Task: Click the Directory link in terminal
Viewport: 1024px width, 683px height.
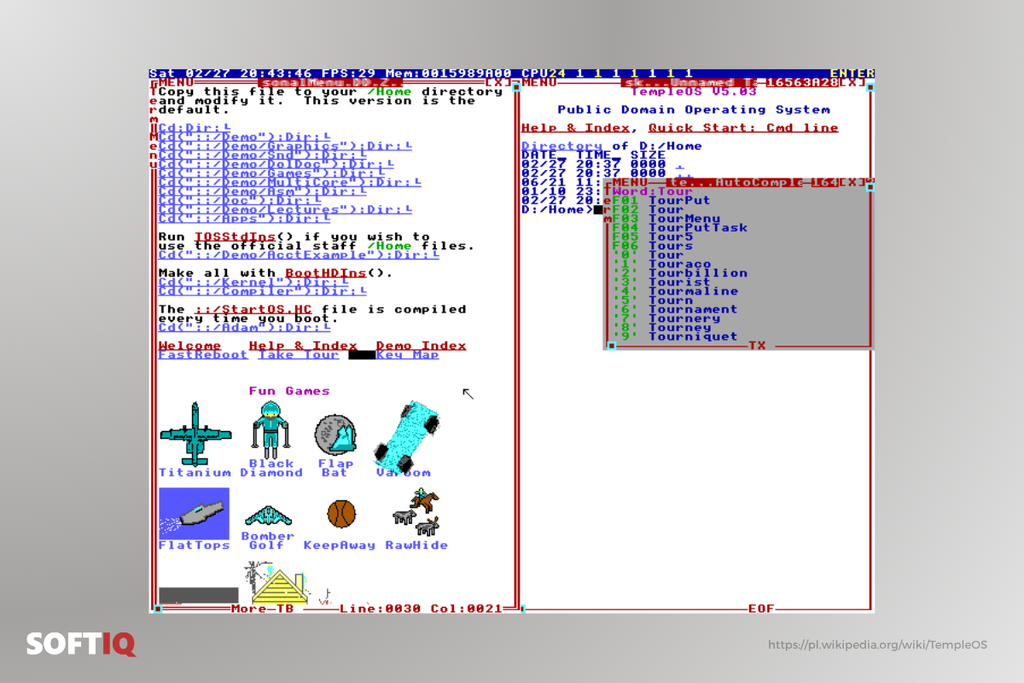Action: [x=562, y=146]
